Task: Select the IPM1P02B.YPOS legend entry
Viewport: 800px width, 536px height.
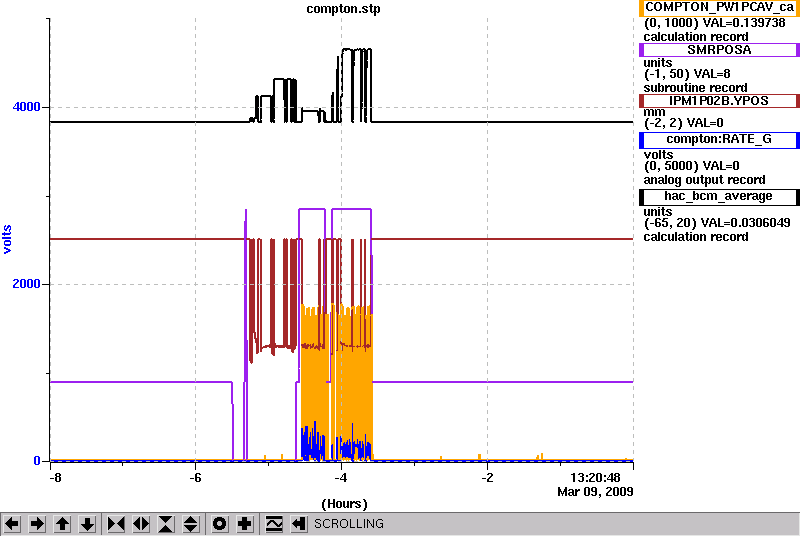Action: click(719, 101)
